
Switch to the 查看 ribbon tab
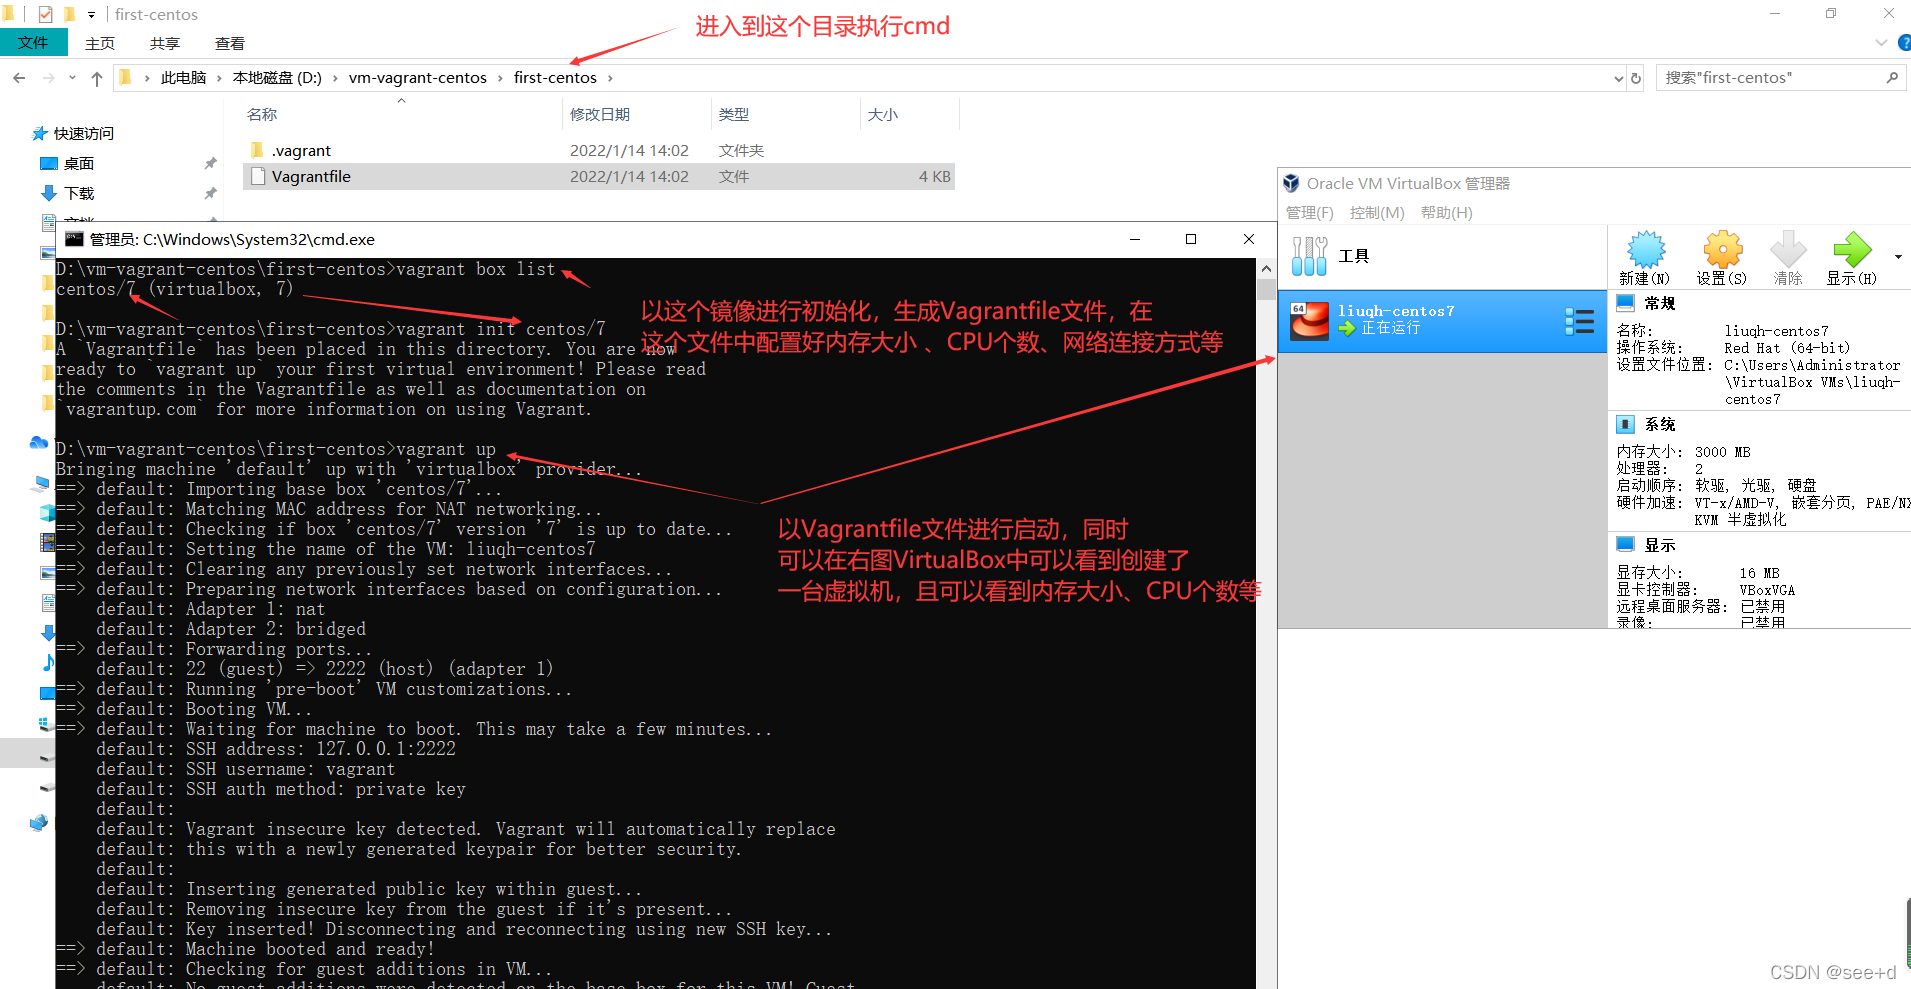[230, 43]
